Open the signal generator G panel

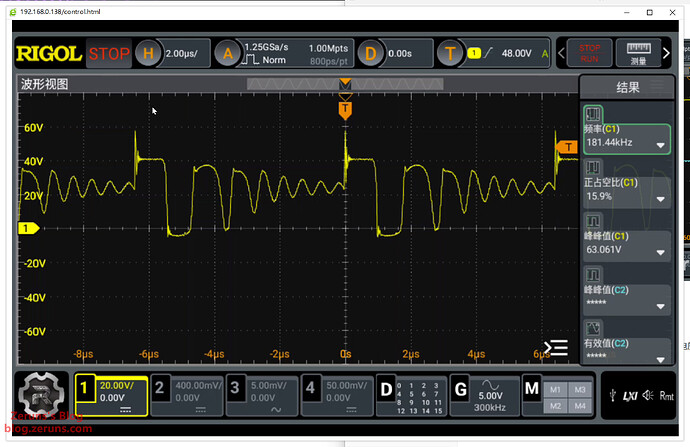tap(460, 389)
